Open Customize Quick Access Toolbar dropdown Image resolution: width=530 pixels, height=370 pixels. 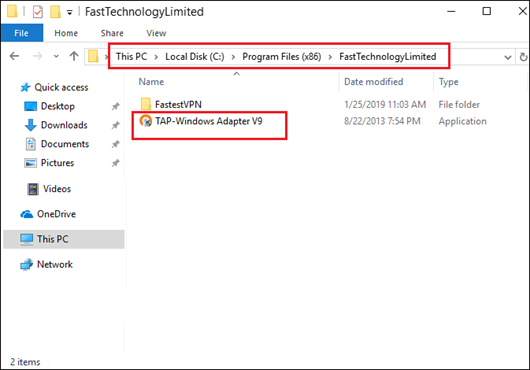(x=69, y=13)
